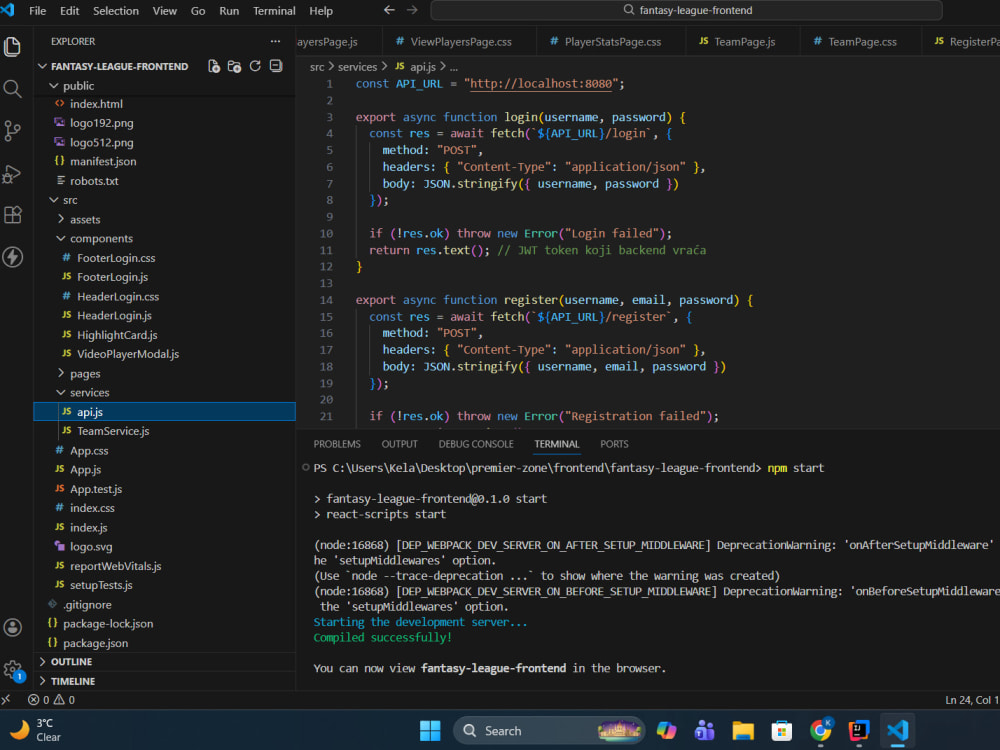The width and height of the screenshot is (1000, 750).
Task: Open Run and Debug view
Action: pos(13,173)
